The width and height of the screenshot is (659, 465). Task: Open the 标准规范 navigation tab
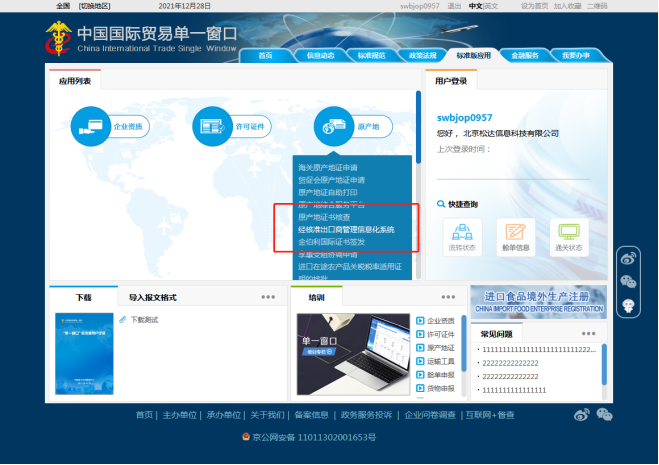point(372,55)
